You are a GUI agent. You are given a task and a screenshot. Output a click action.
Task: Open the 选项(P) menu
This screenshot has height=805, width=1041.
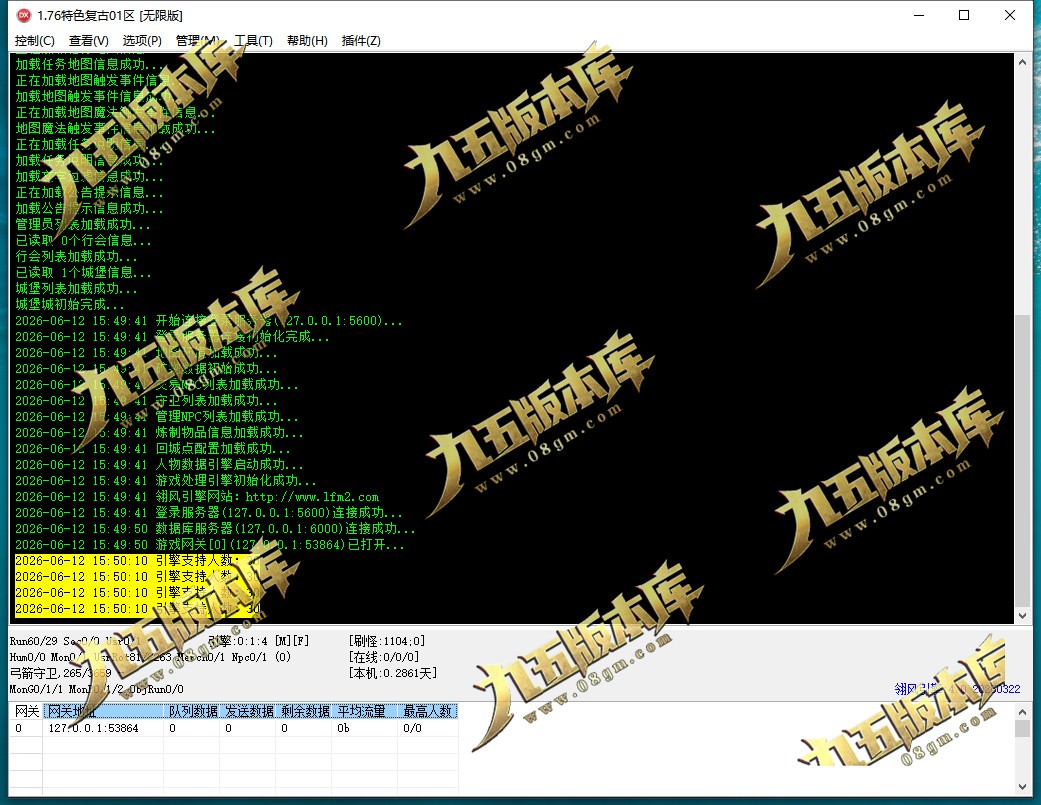point(142,40)
